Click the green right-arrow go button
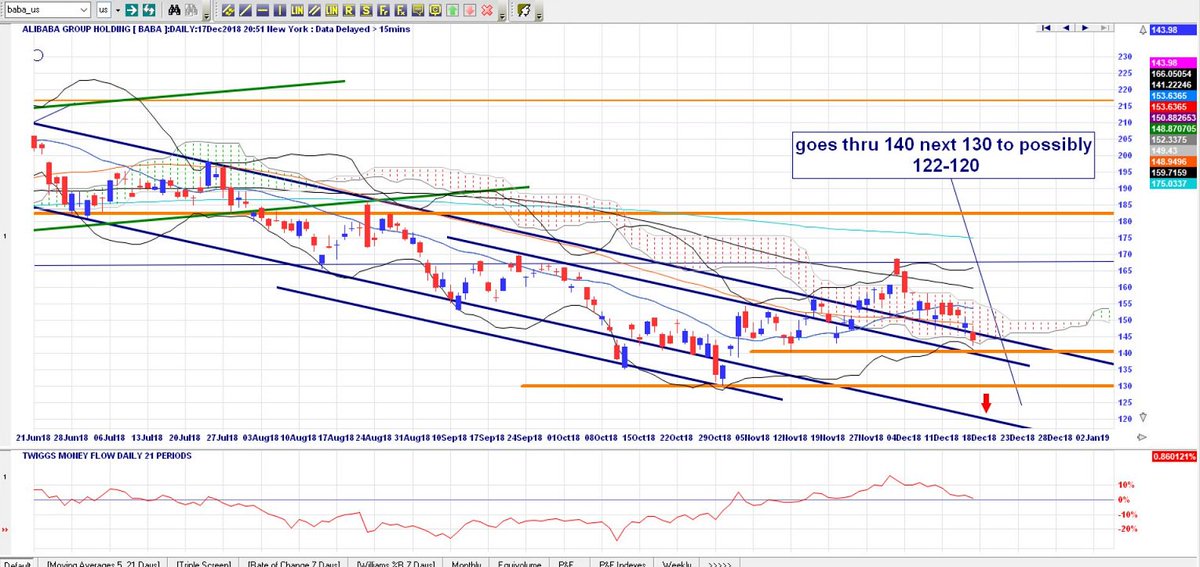The width and height of the screenshot is (1200, 567). pos(131,9)
